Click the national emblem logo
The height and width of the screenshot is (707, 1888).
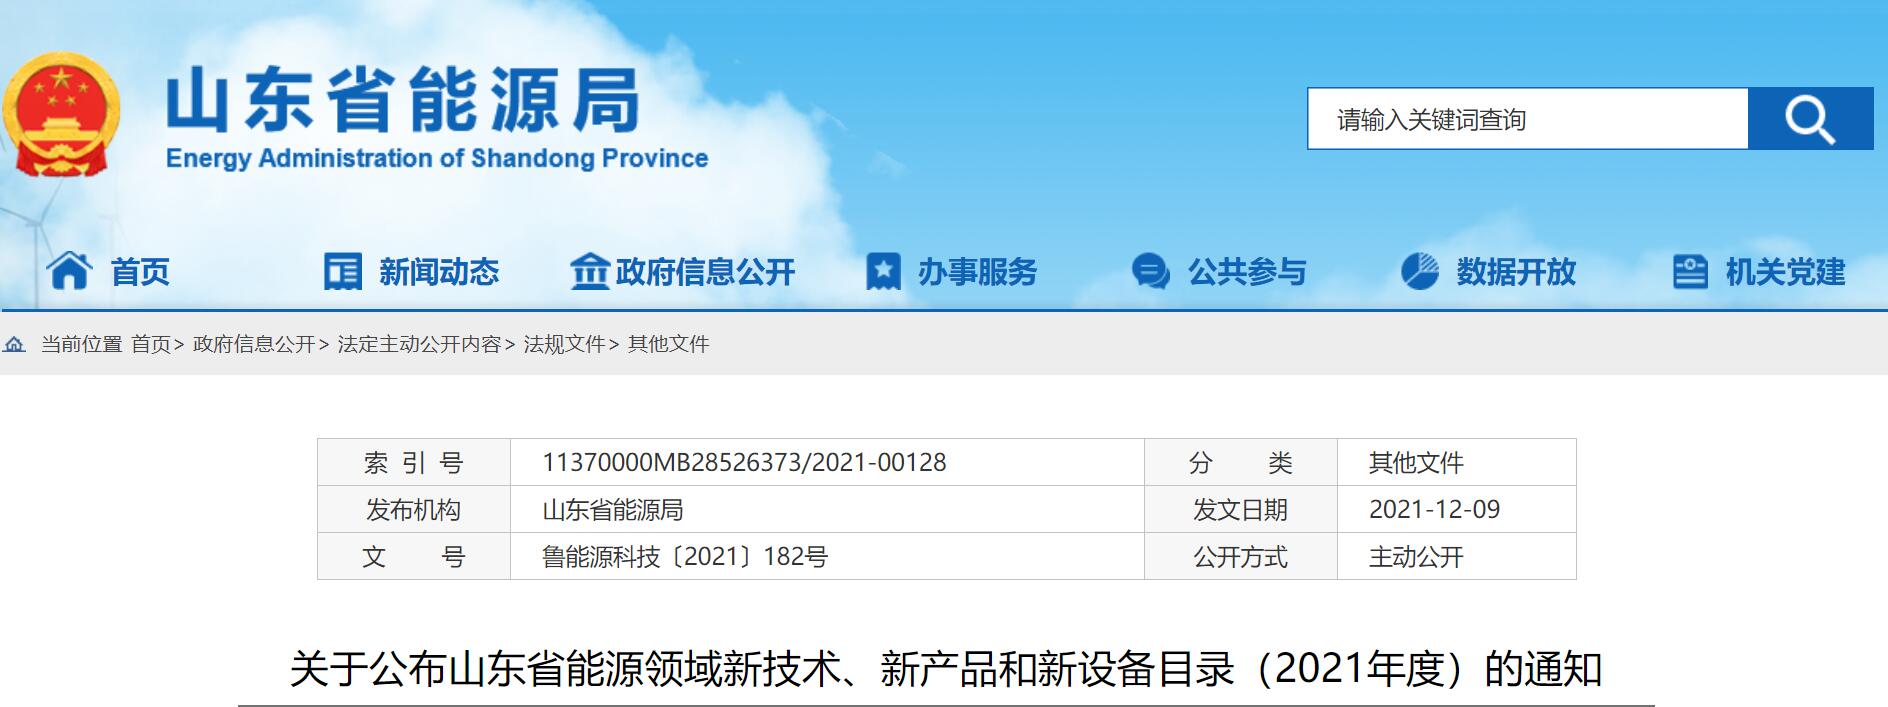click(62, 115)
